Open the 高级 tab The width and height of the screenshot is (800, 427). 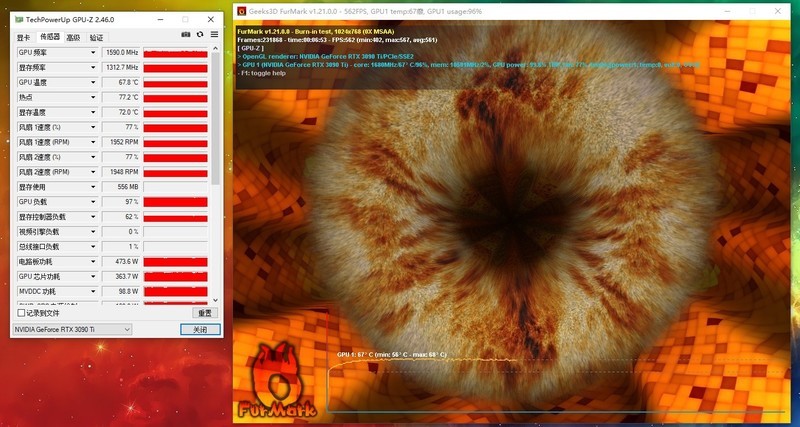(73, 37)
